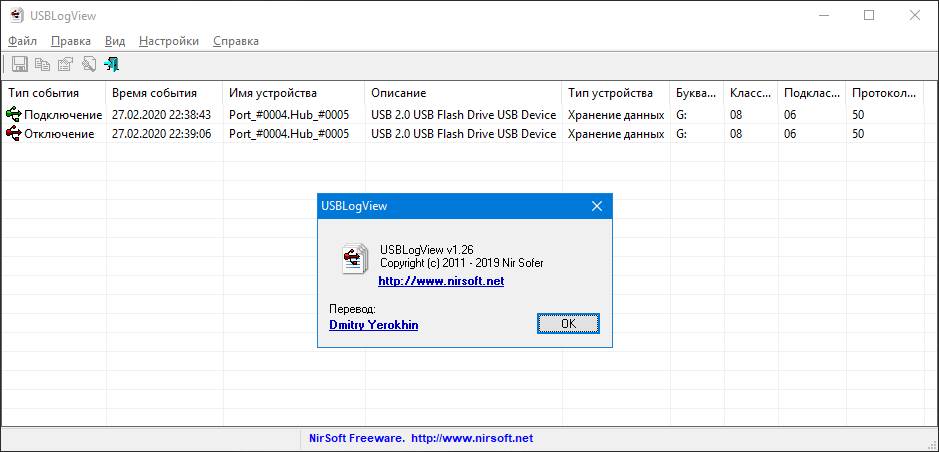Open the Вид menu
This screenshot has height=452, width=939.
115,41
